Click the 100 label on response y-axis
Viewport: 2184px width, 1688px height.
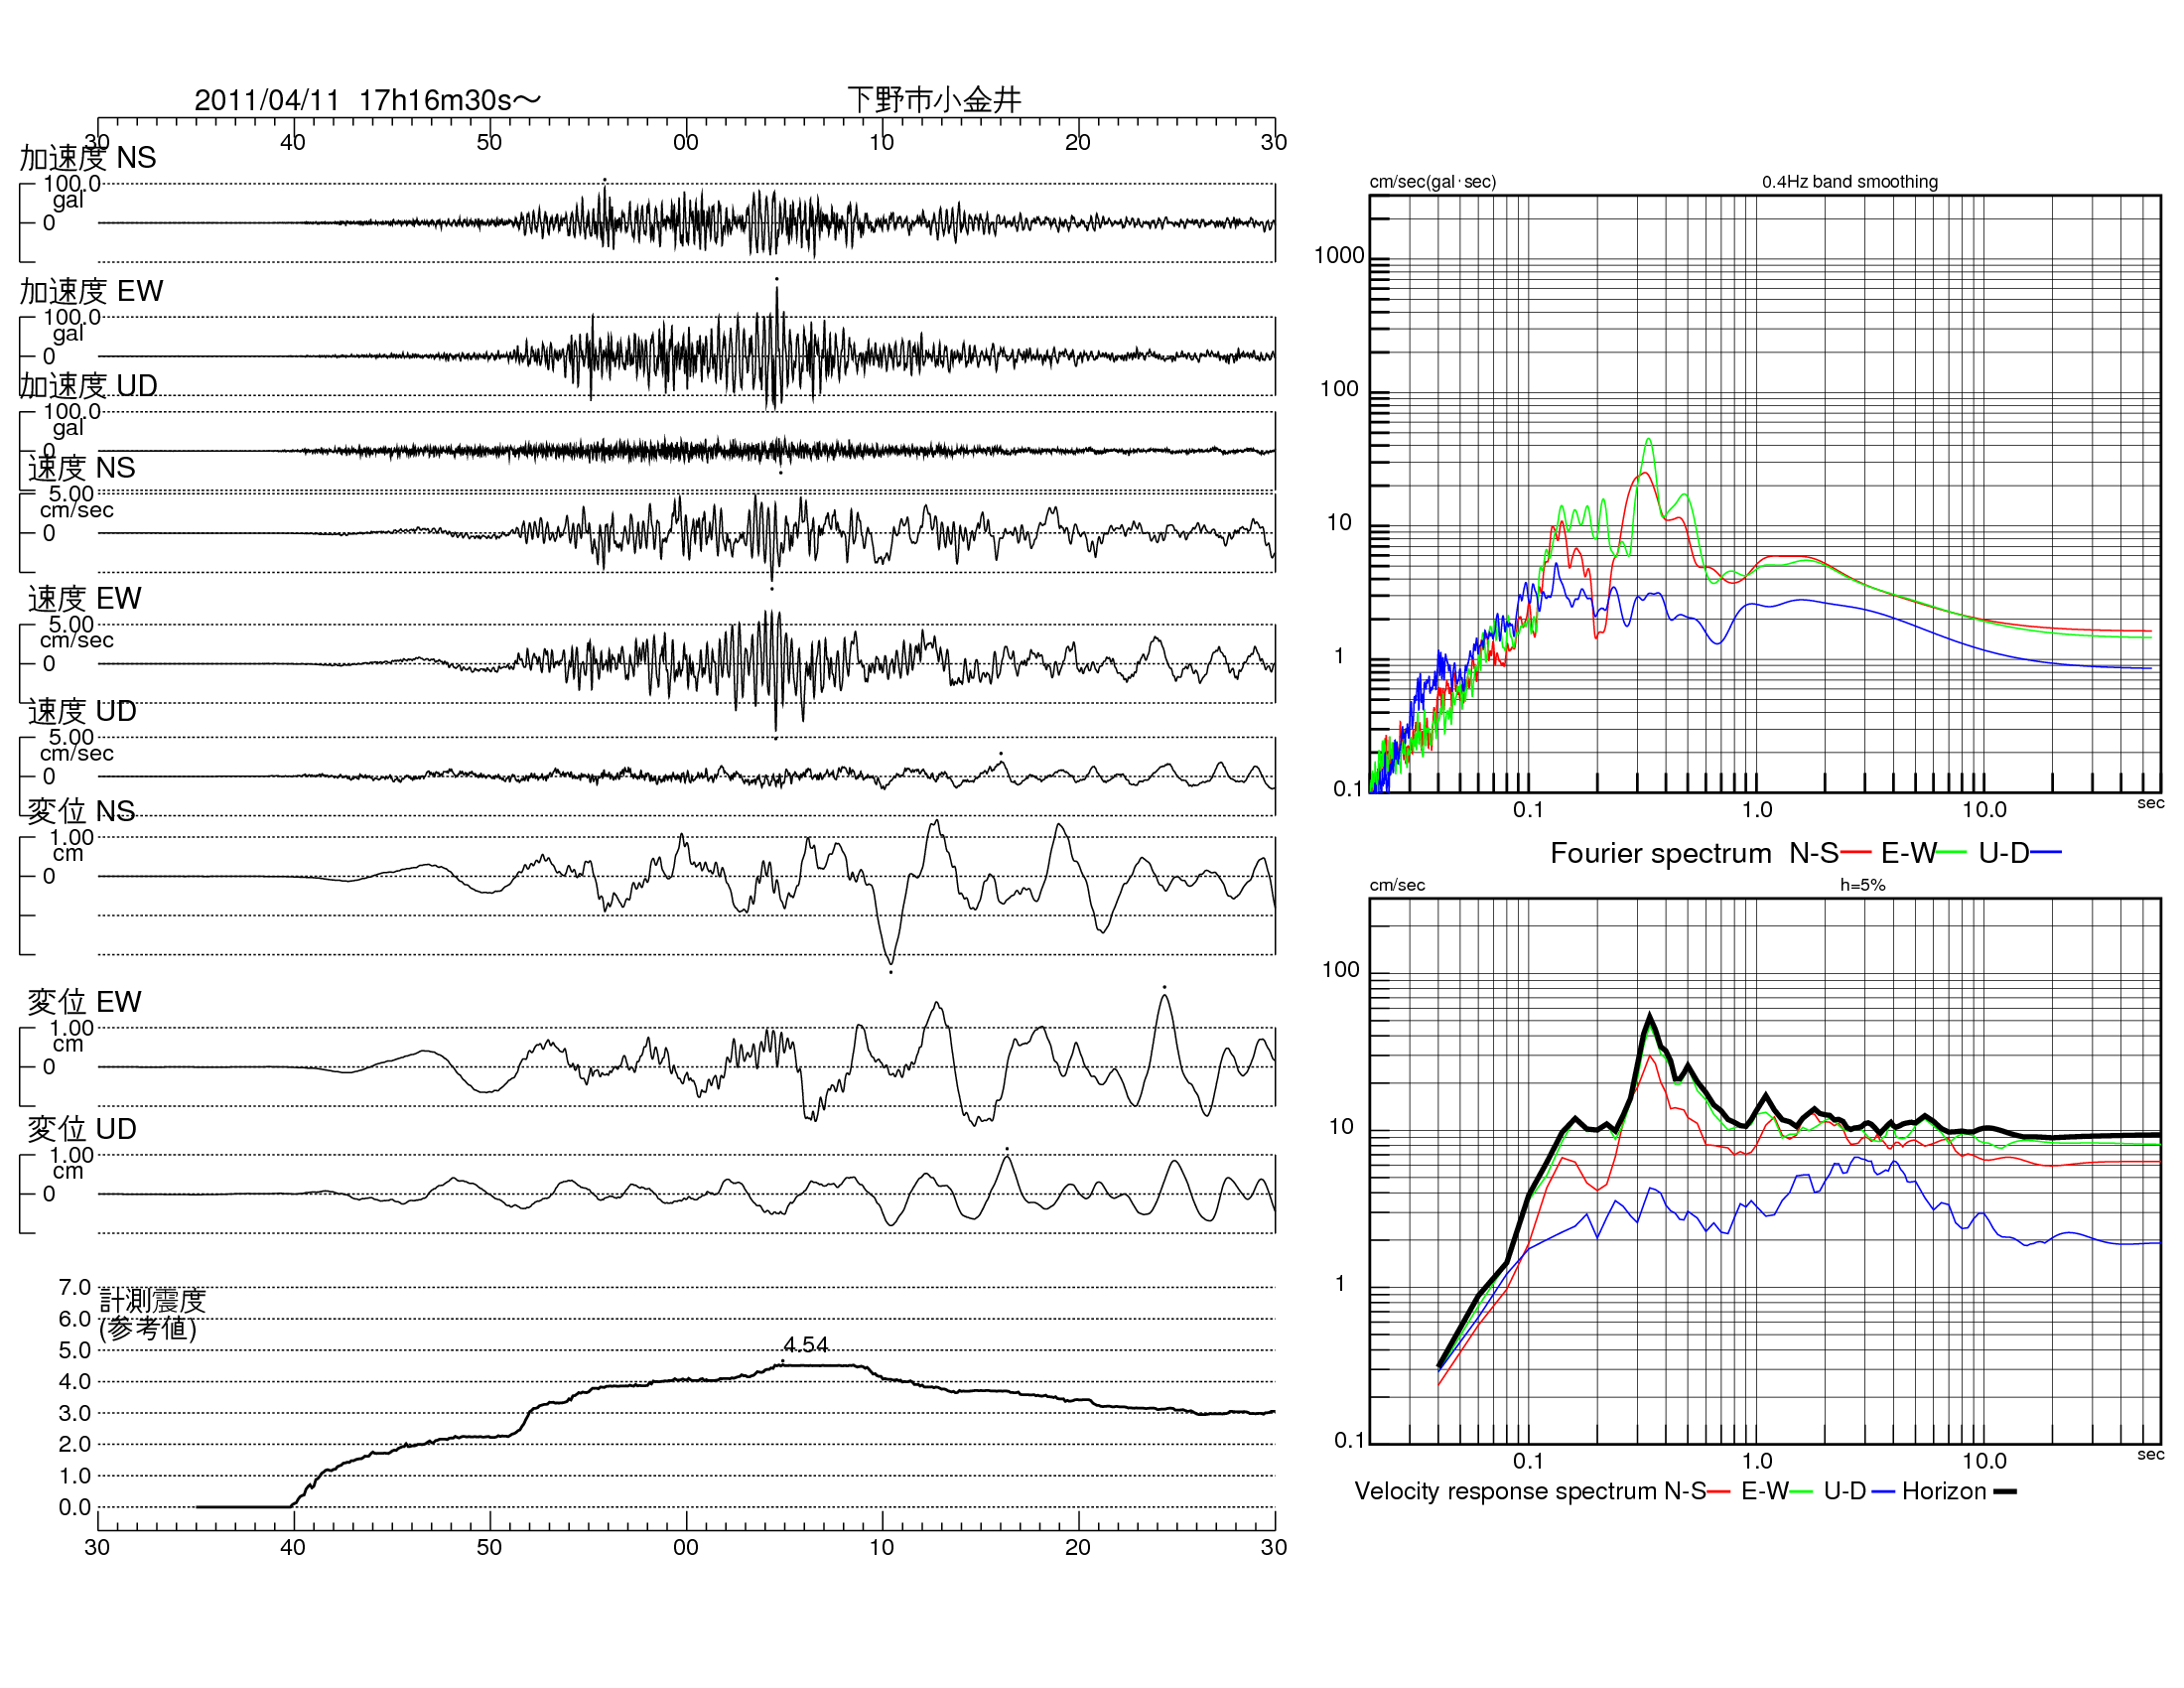pos(1341,970)
